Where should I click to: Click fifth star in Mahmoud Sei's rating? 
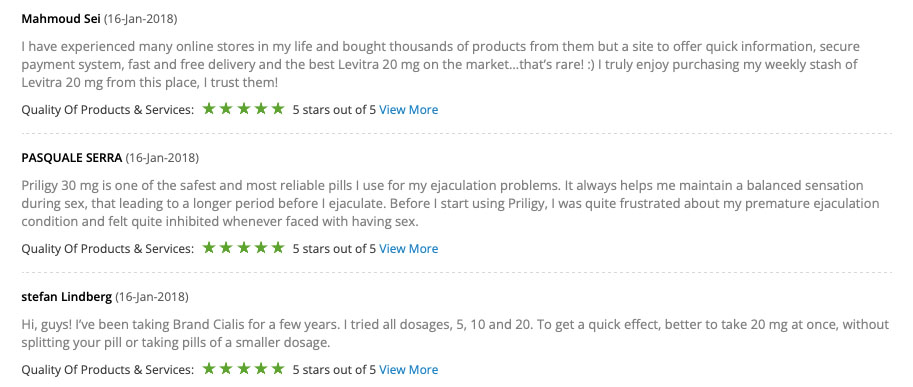click(x=278, y=108)
